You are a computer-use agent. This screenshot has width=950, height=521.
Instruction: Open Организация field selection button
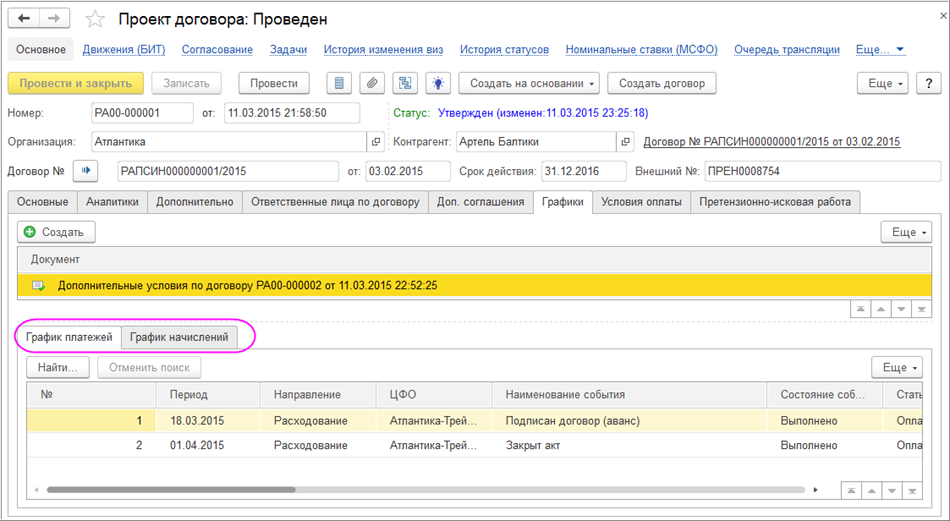coord(377,142)
